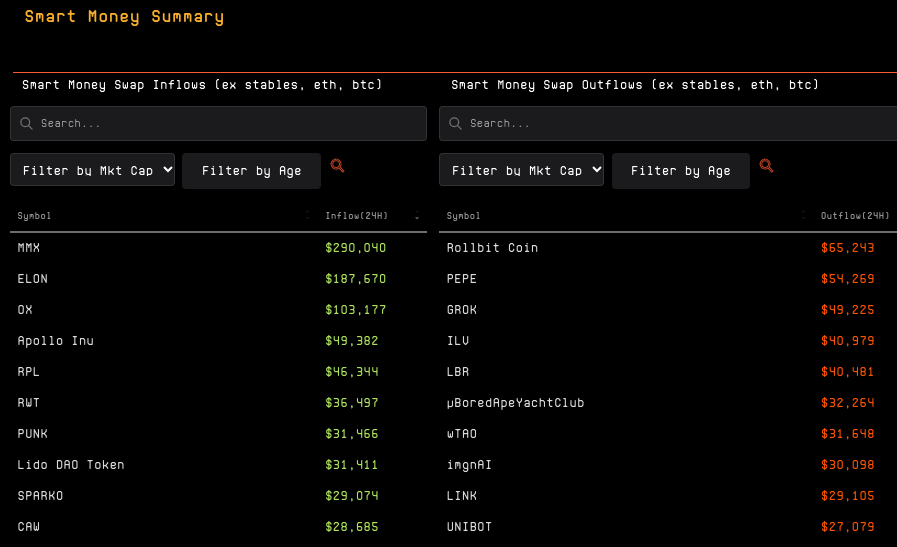Click the $29,074 inflow value

[x=351, y=495]
